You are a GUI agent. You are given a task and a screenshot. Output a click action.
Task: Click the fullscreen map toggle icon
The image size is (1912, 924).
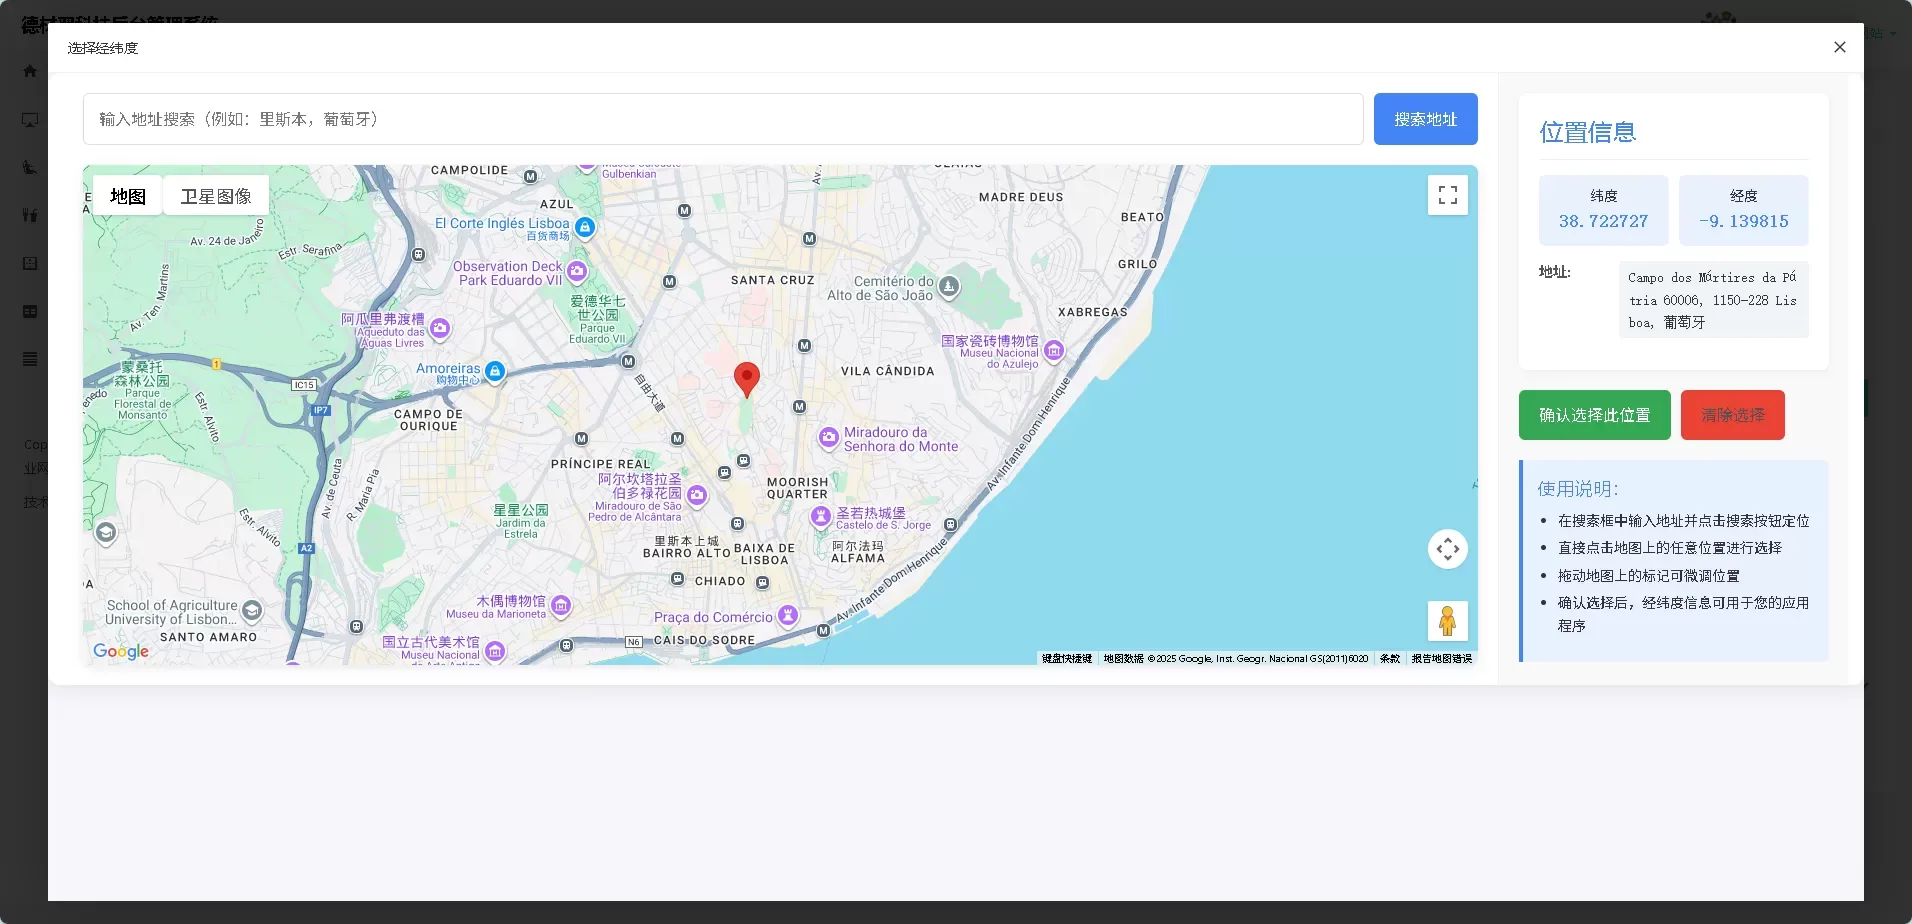pos(1447,195)
